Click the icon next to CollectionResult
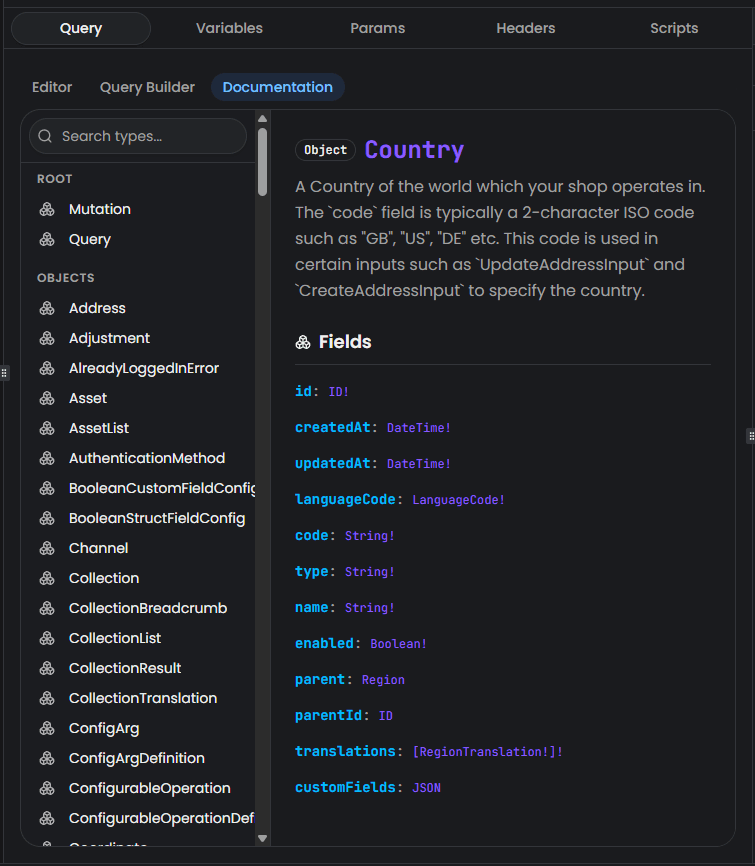 (47, 668)
